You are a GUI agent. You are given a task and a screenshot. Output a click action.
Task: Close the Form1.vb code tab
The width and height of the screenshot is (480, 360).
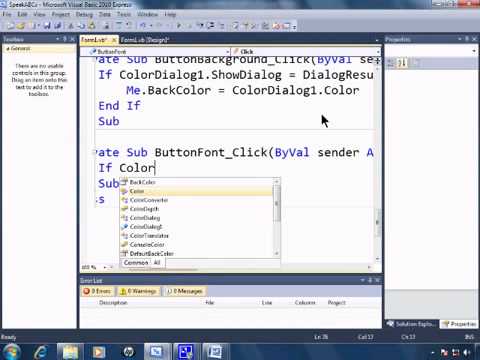114,40
